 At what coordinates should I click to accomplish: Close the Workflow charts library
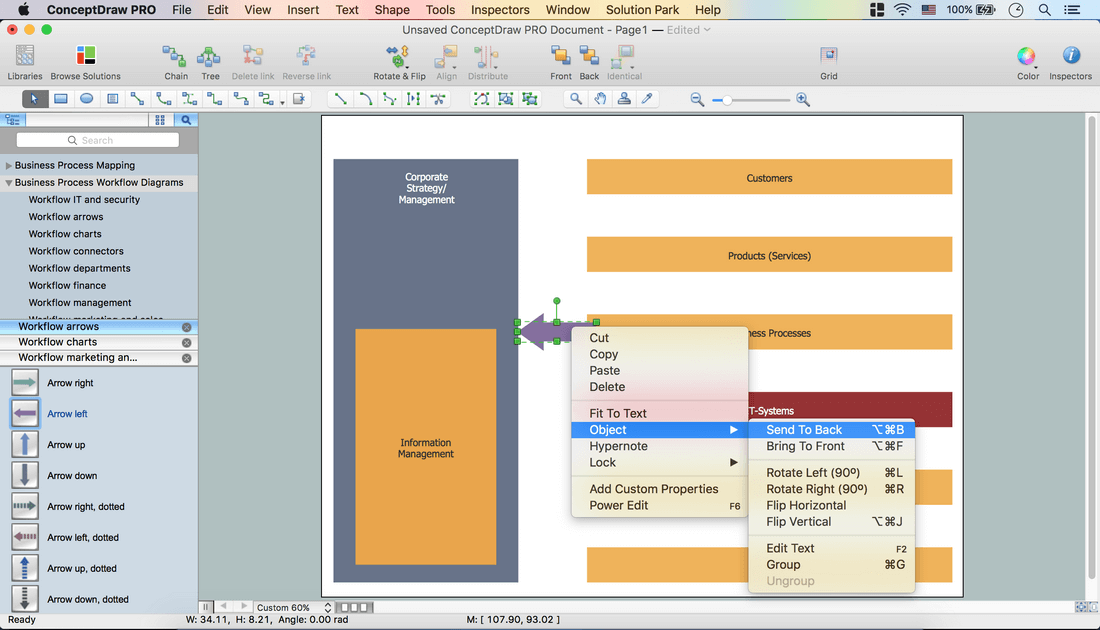(186, 342)
